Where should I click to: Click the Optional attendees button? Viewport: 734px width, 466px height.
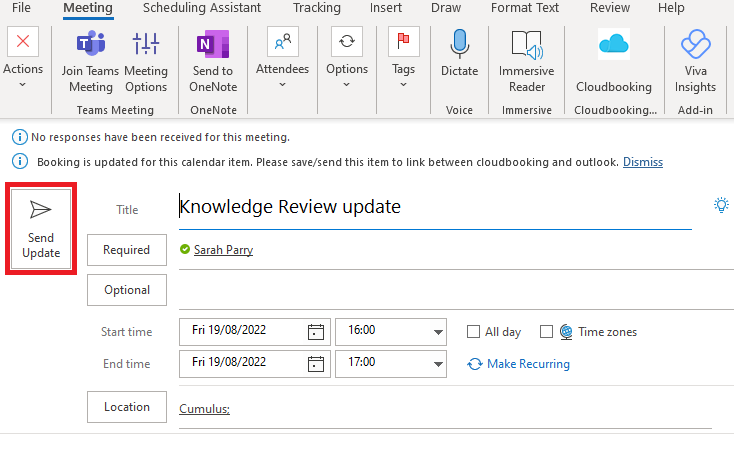click(x=127, y=290)
